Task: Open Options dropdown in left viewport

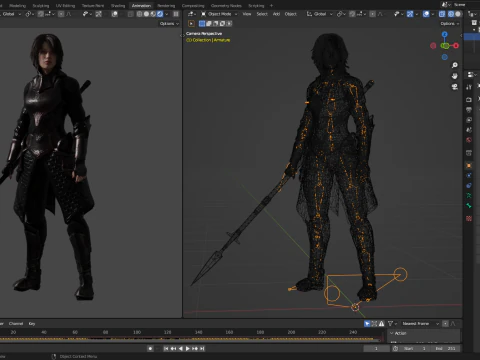Action: (169, 24)
